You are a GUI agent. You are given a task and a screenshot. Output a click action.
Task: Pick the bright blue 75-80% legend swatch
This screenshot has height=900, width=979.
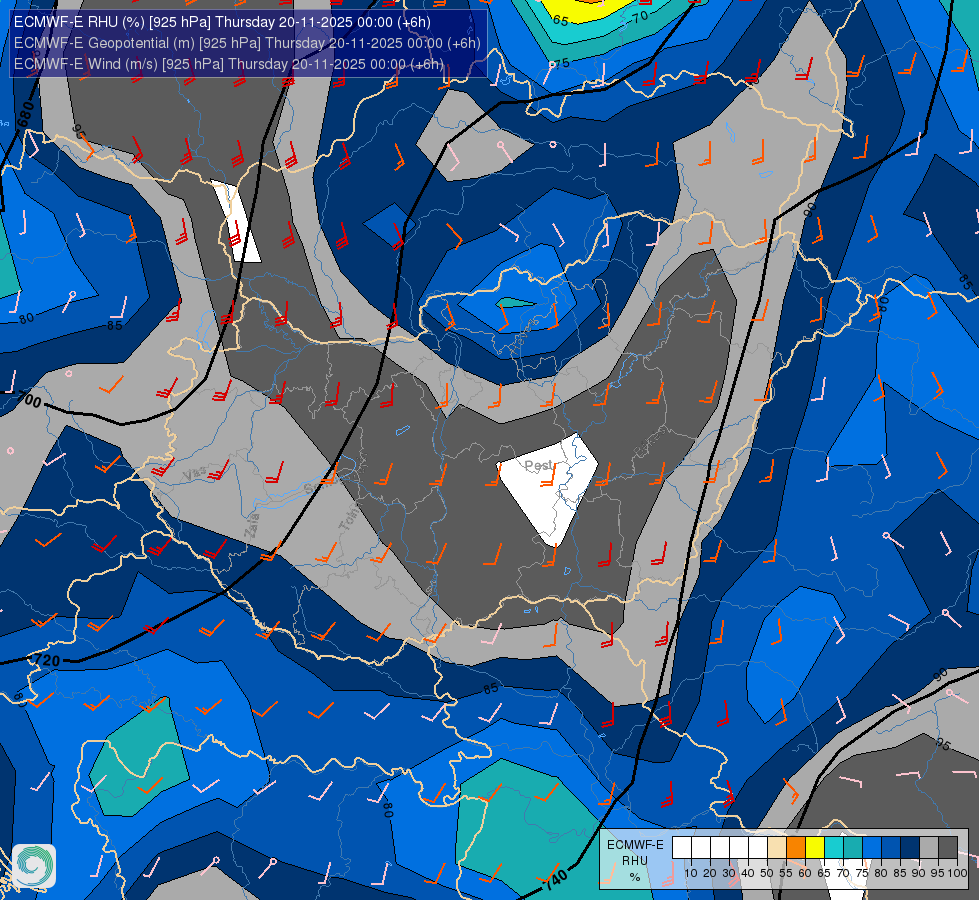(x=872, y=848)
